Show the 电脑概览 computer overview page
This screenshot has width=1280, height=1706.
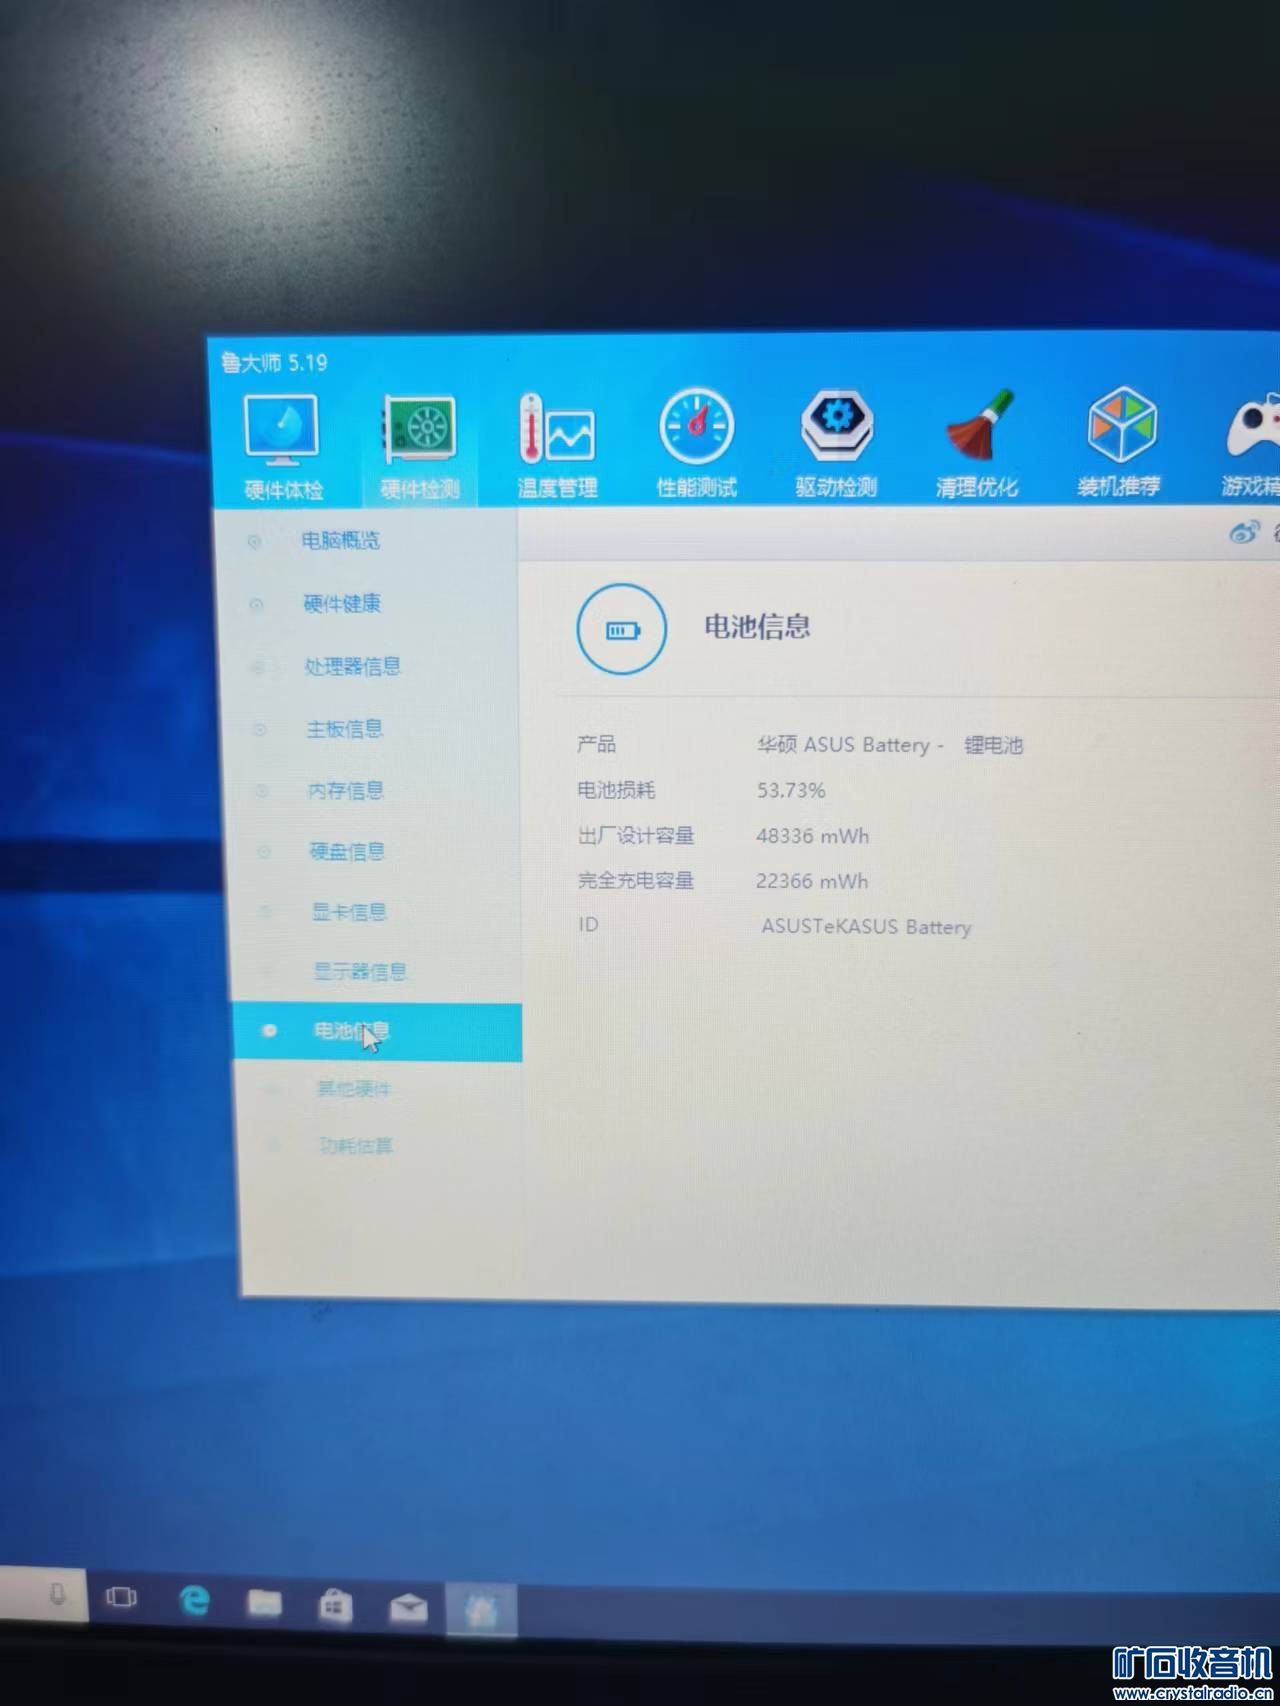pos(341,541)
